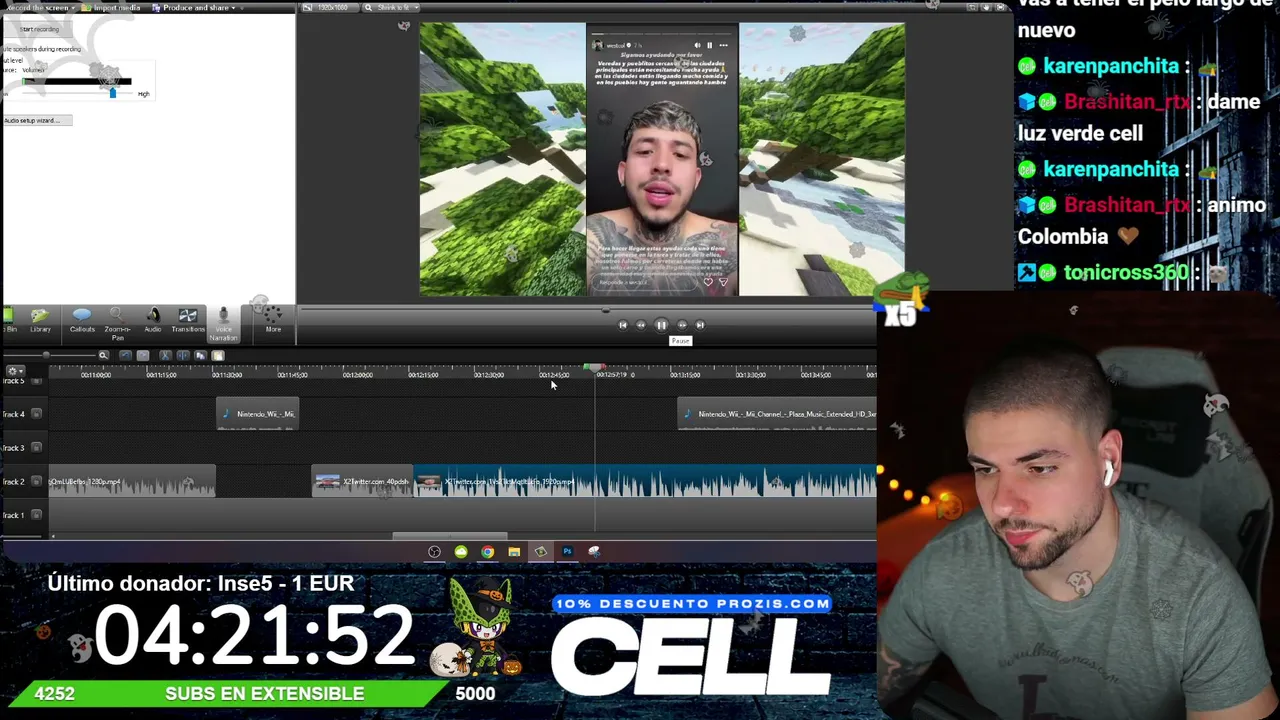The height and width of the screenshot is (720, 1280).
Task: Click Import media in the toolbar
Action: point(113,8)
